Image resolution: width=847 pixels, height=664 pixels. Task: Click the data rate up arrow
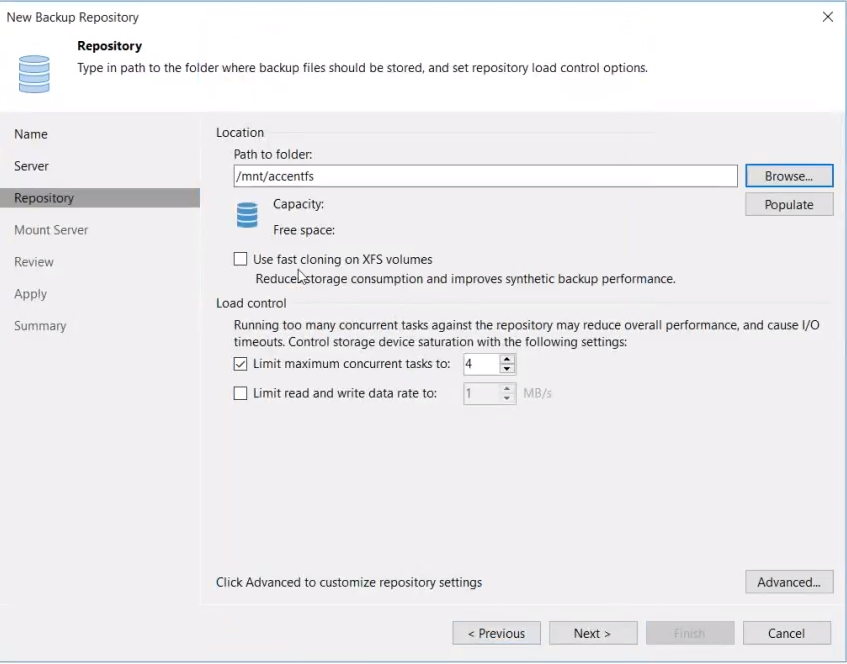508,389
